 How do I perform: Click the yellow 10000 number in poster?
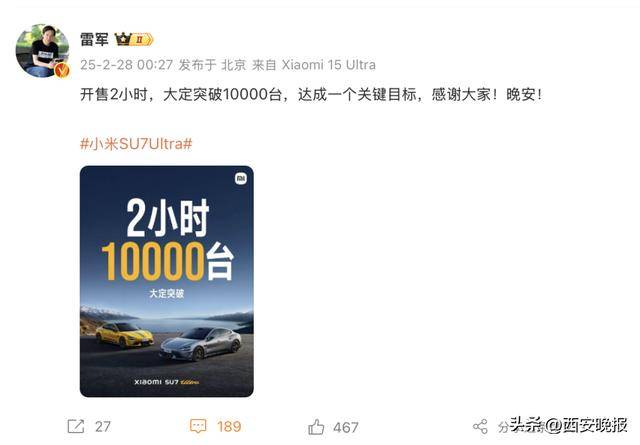coord(153,261)
